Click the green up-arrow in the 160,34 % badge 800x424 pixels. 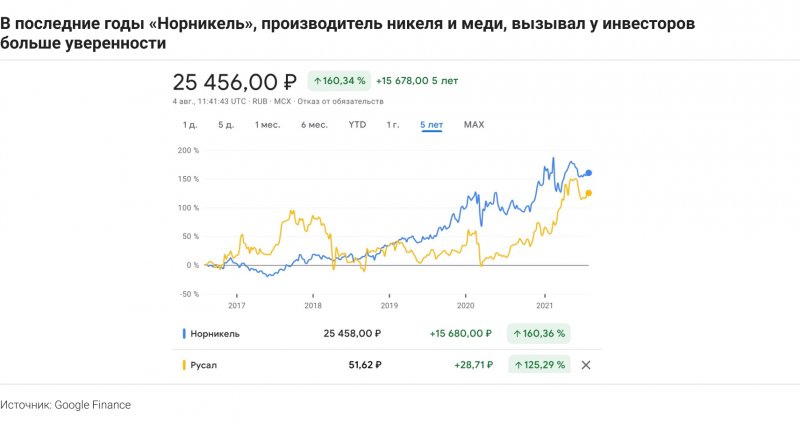coord(317,80)
